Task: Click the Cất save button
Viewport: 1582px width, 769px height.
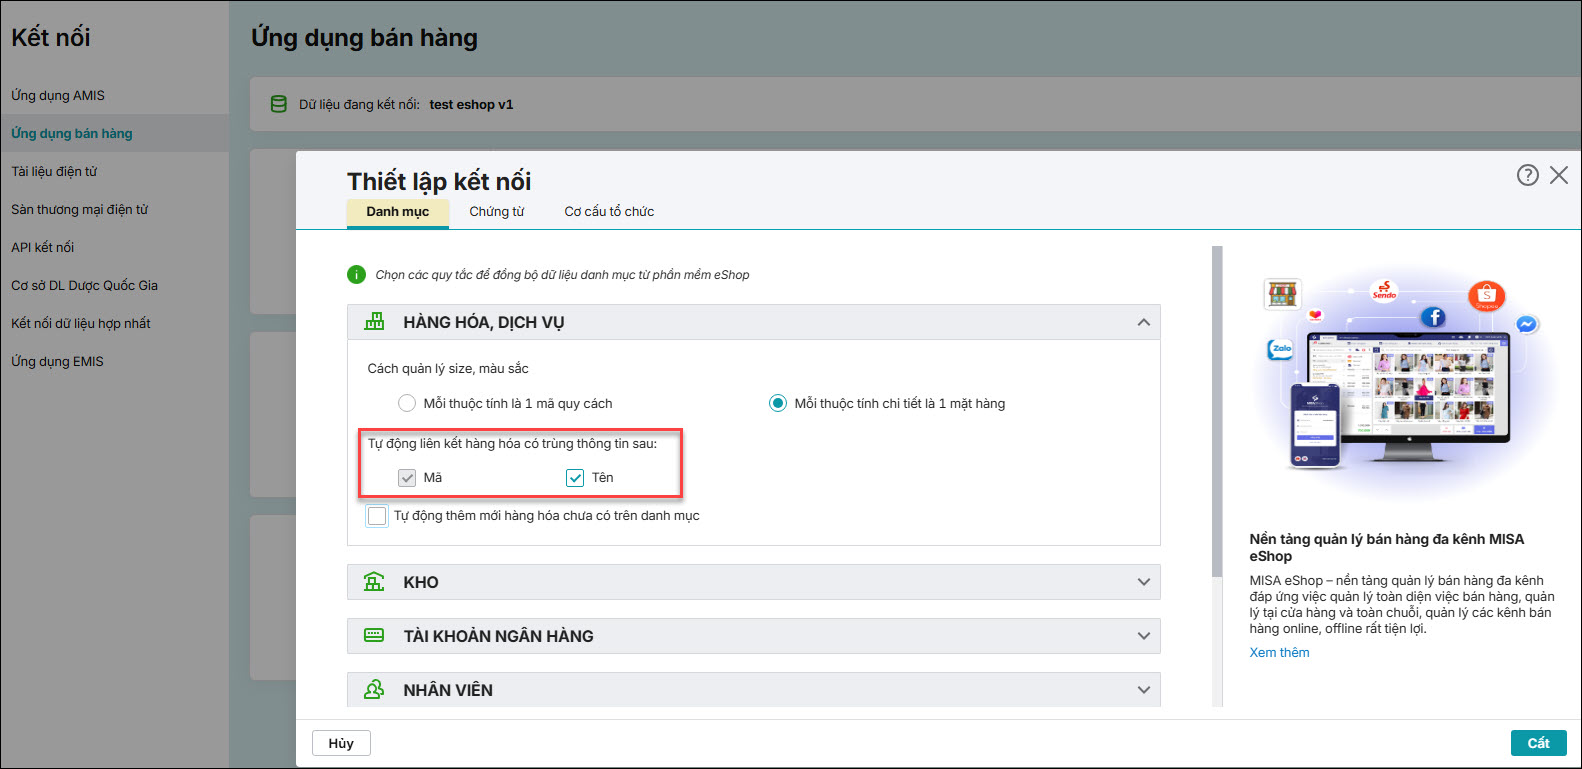Action: 1538,743
